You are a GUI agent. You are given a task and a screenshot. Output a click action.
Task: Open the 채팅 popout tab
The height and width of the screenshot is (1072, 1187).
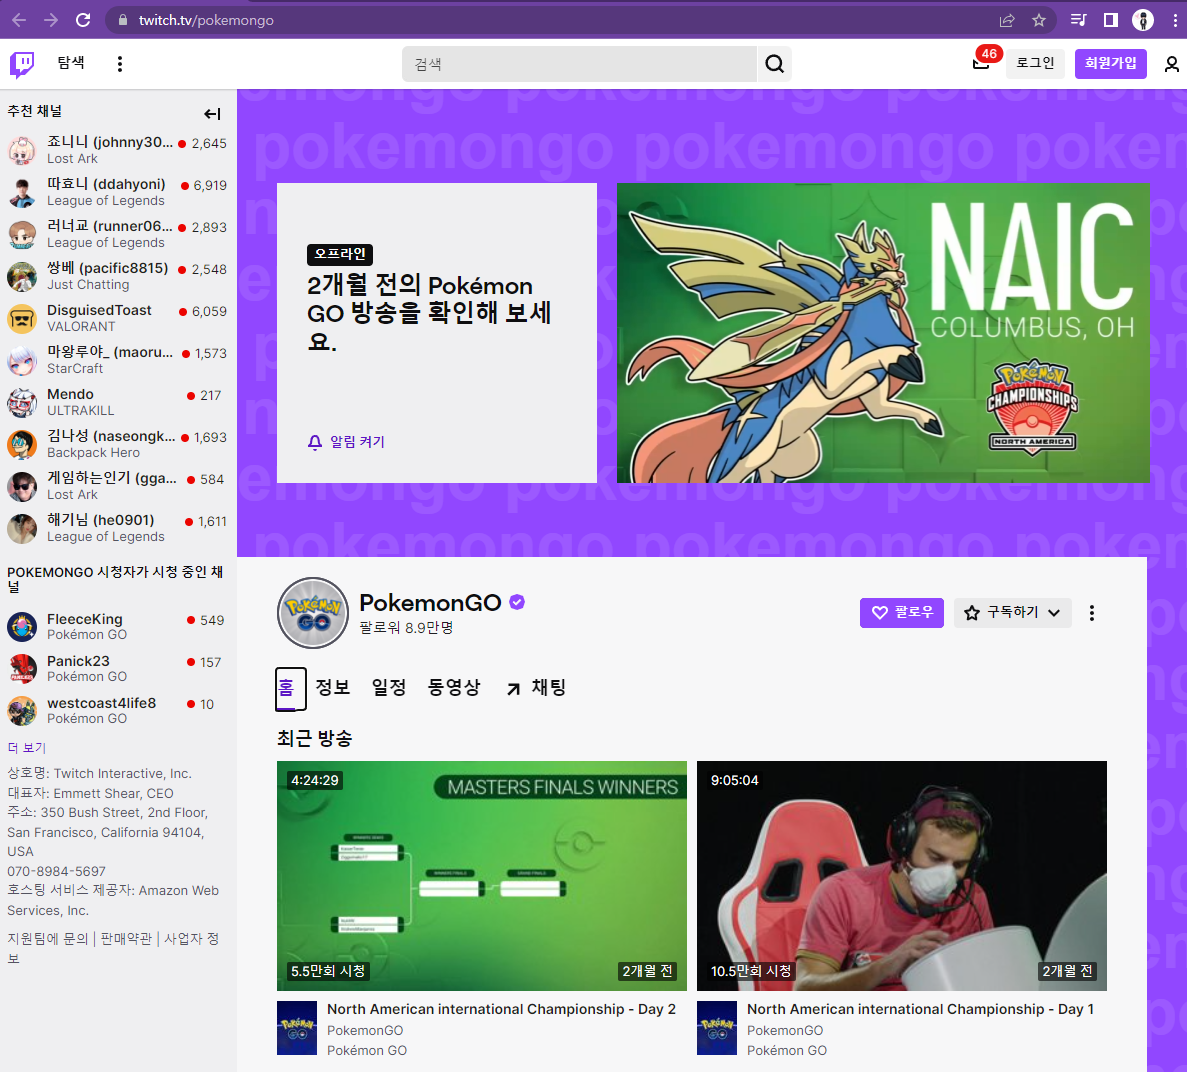point(537,687)
